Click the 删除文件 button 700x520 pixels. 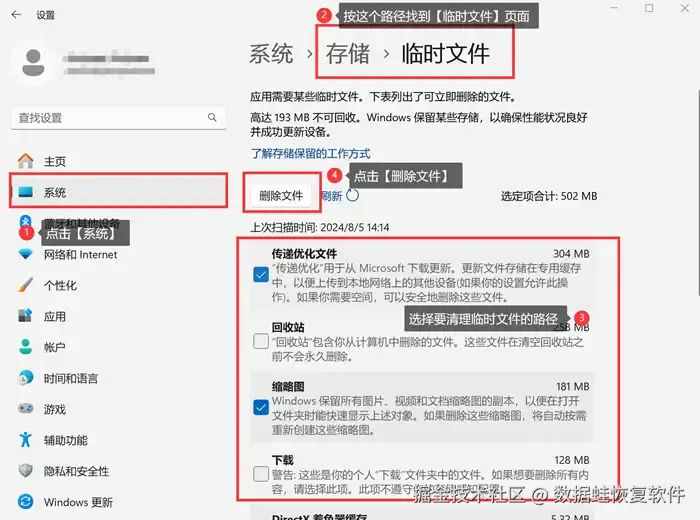point(281,196)
